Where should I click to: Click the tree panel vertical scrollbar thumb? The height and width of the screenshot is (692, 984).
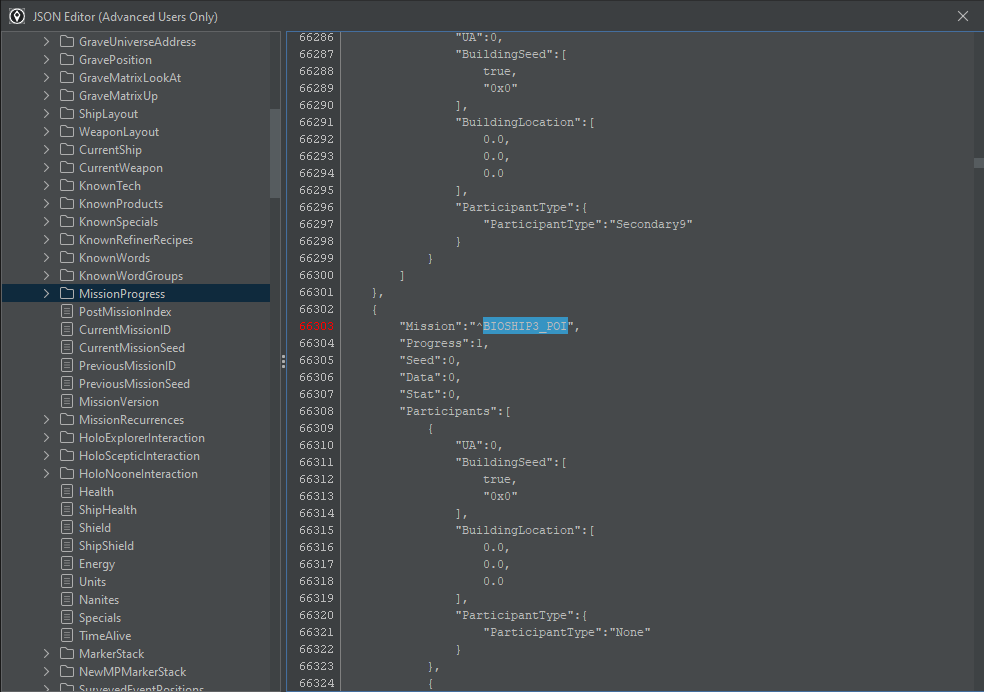275,154
